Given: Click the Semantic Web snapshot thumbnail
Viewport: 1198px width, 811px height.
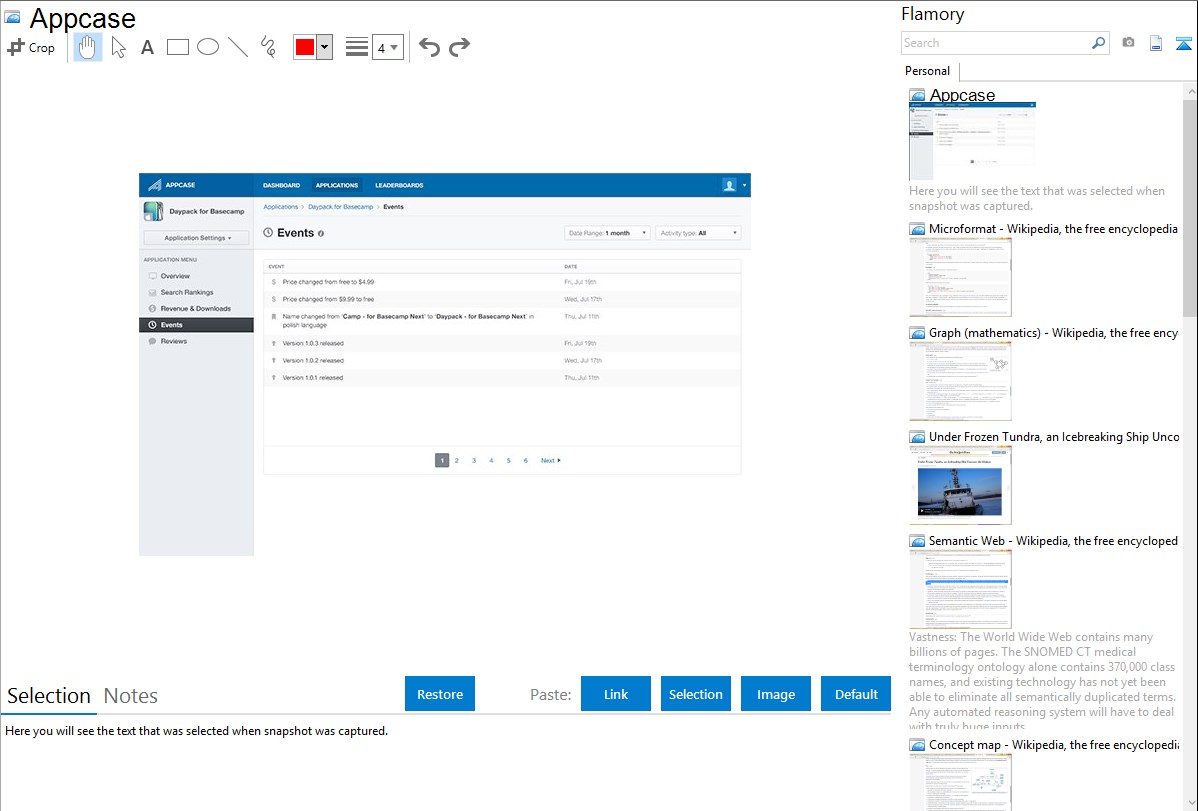Looking at the screenshot, I should point(960,589).
